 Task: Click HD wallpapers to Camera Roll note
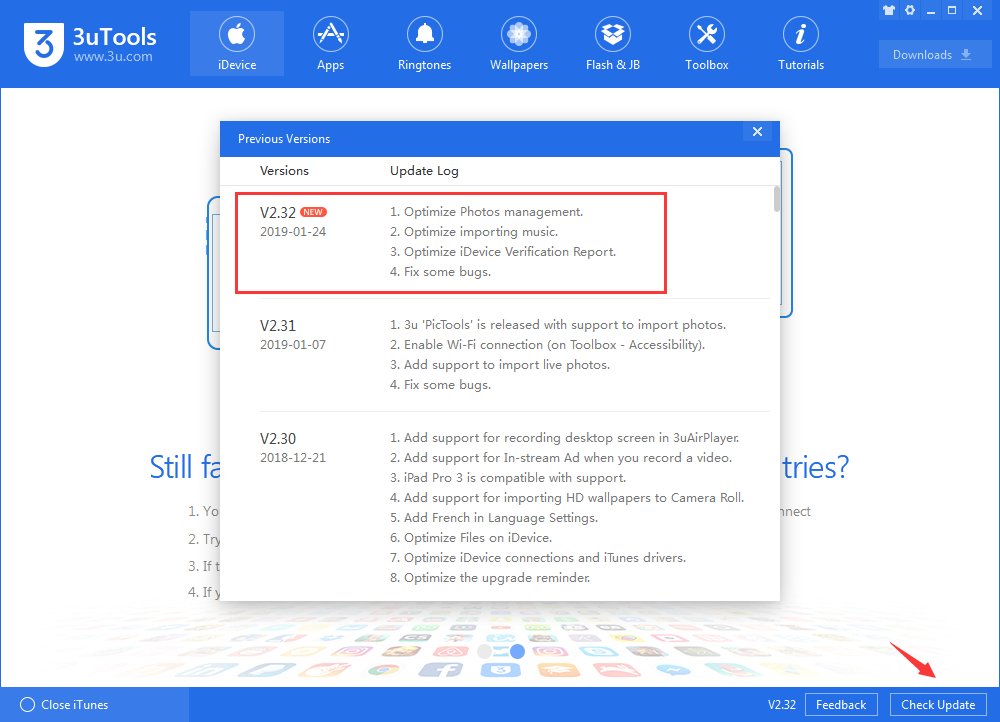click(x=567, y=497)
